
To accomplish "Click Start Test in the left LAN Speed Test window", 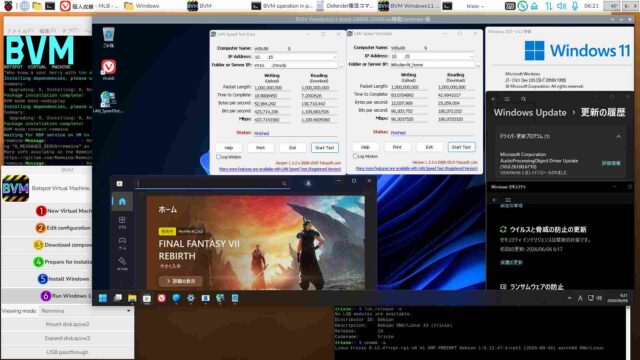I will coord(324,147).
